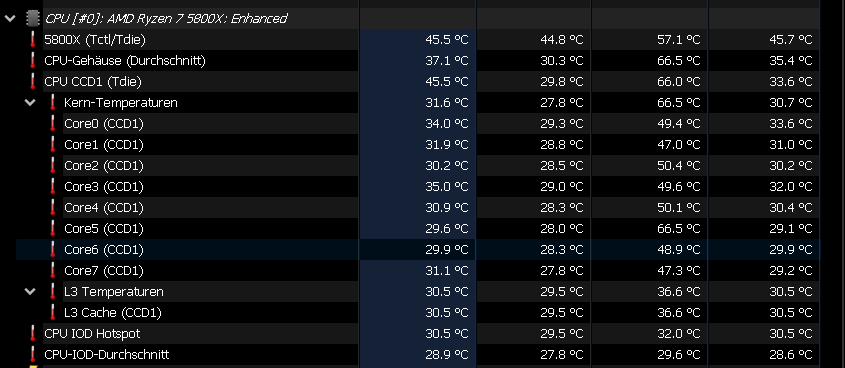Image resolution: width=845 pixels, height=368 pixels.
Task: Click the 28.0 °C minimum of Core5
Action: tap(562, 228)
